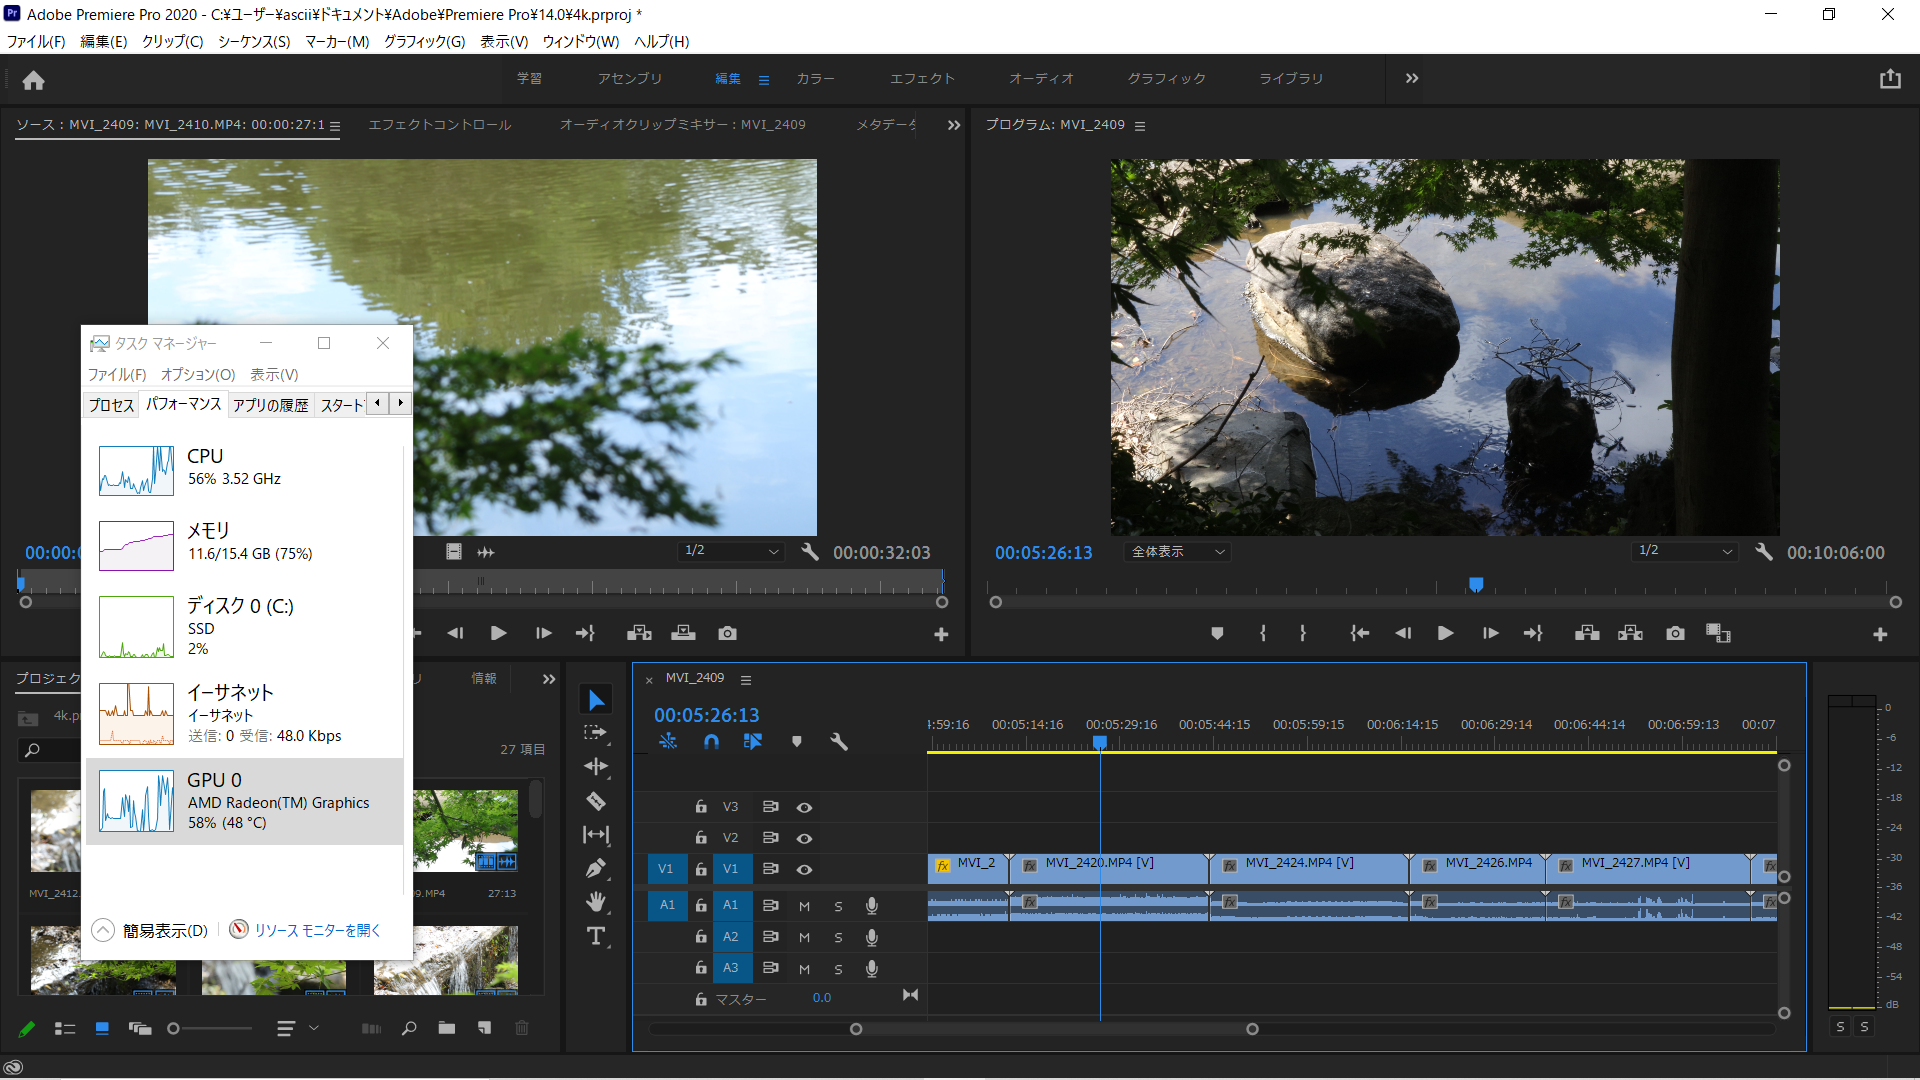The height and width of the screenshot is (1080, 1920).
Task: Play the Program monitor video
Action: pos(1445,633)
